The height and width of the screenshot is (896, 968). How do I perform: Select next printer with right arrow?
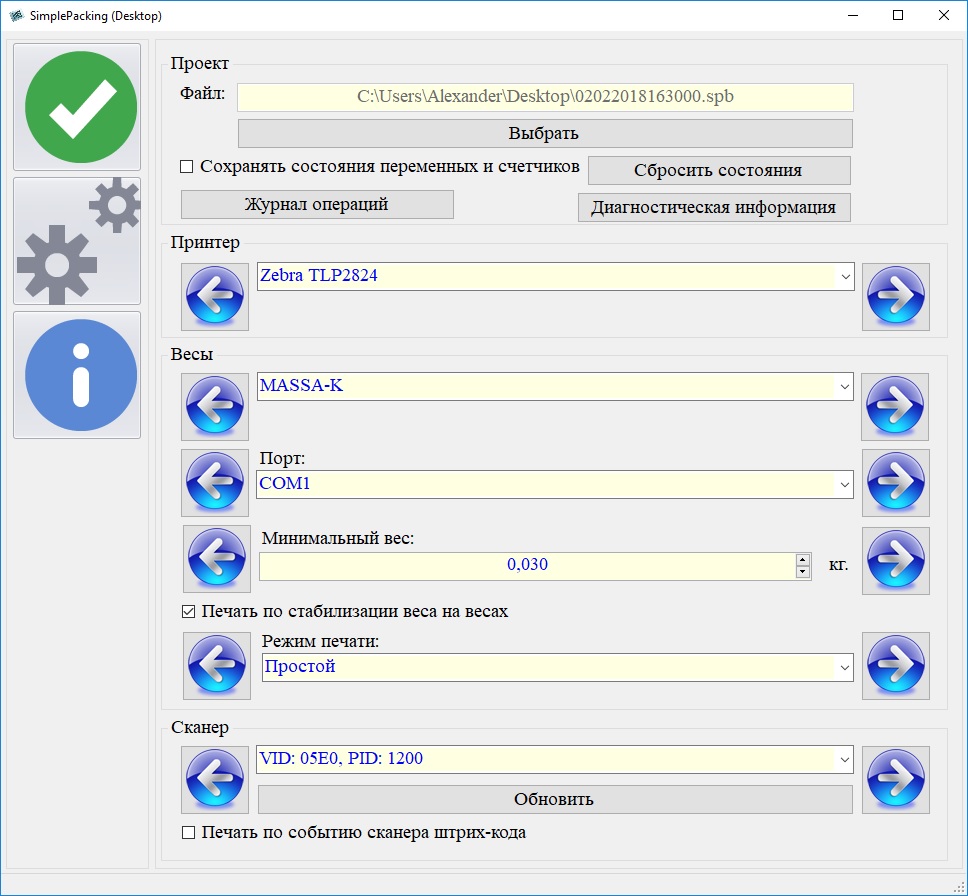point(896,296)
